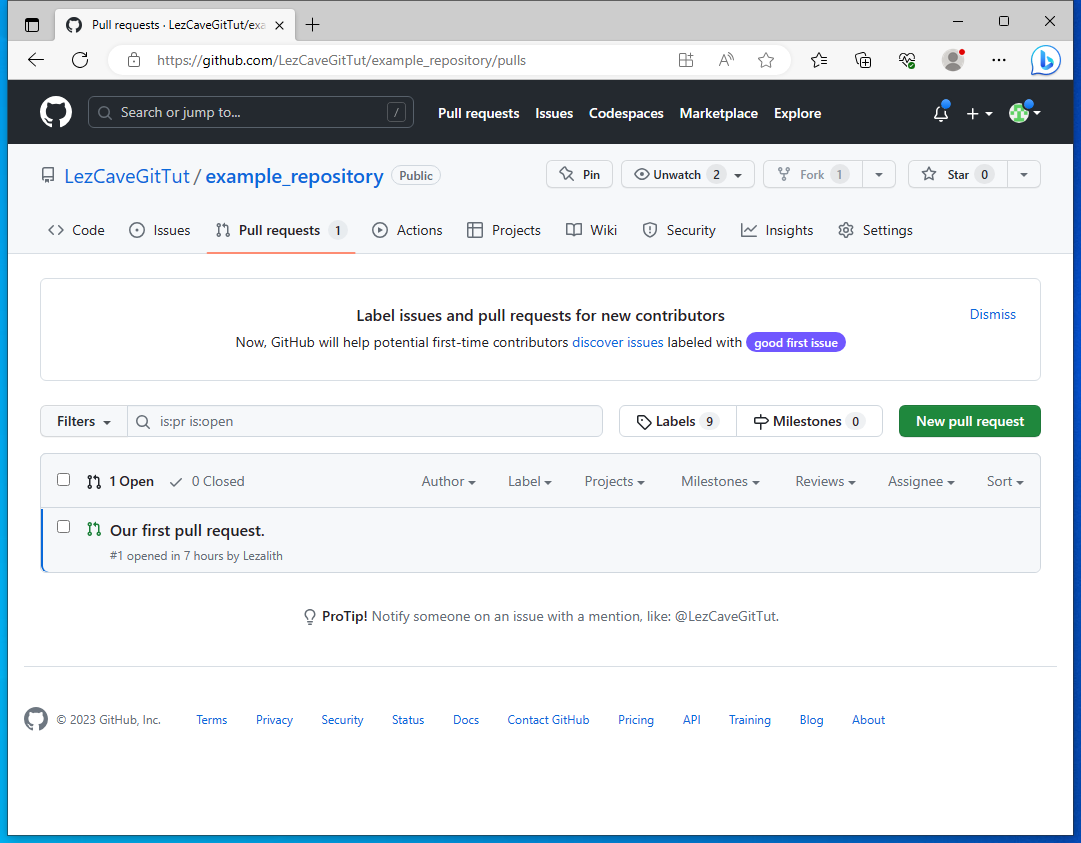
Task: Open a new browser tab with plus icon
Action: pyautogui.click(x=312, y=25)
